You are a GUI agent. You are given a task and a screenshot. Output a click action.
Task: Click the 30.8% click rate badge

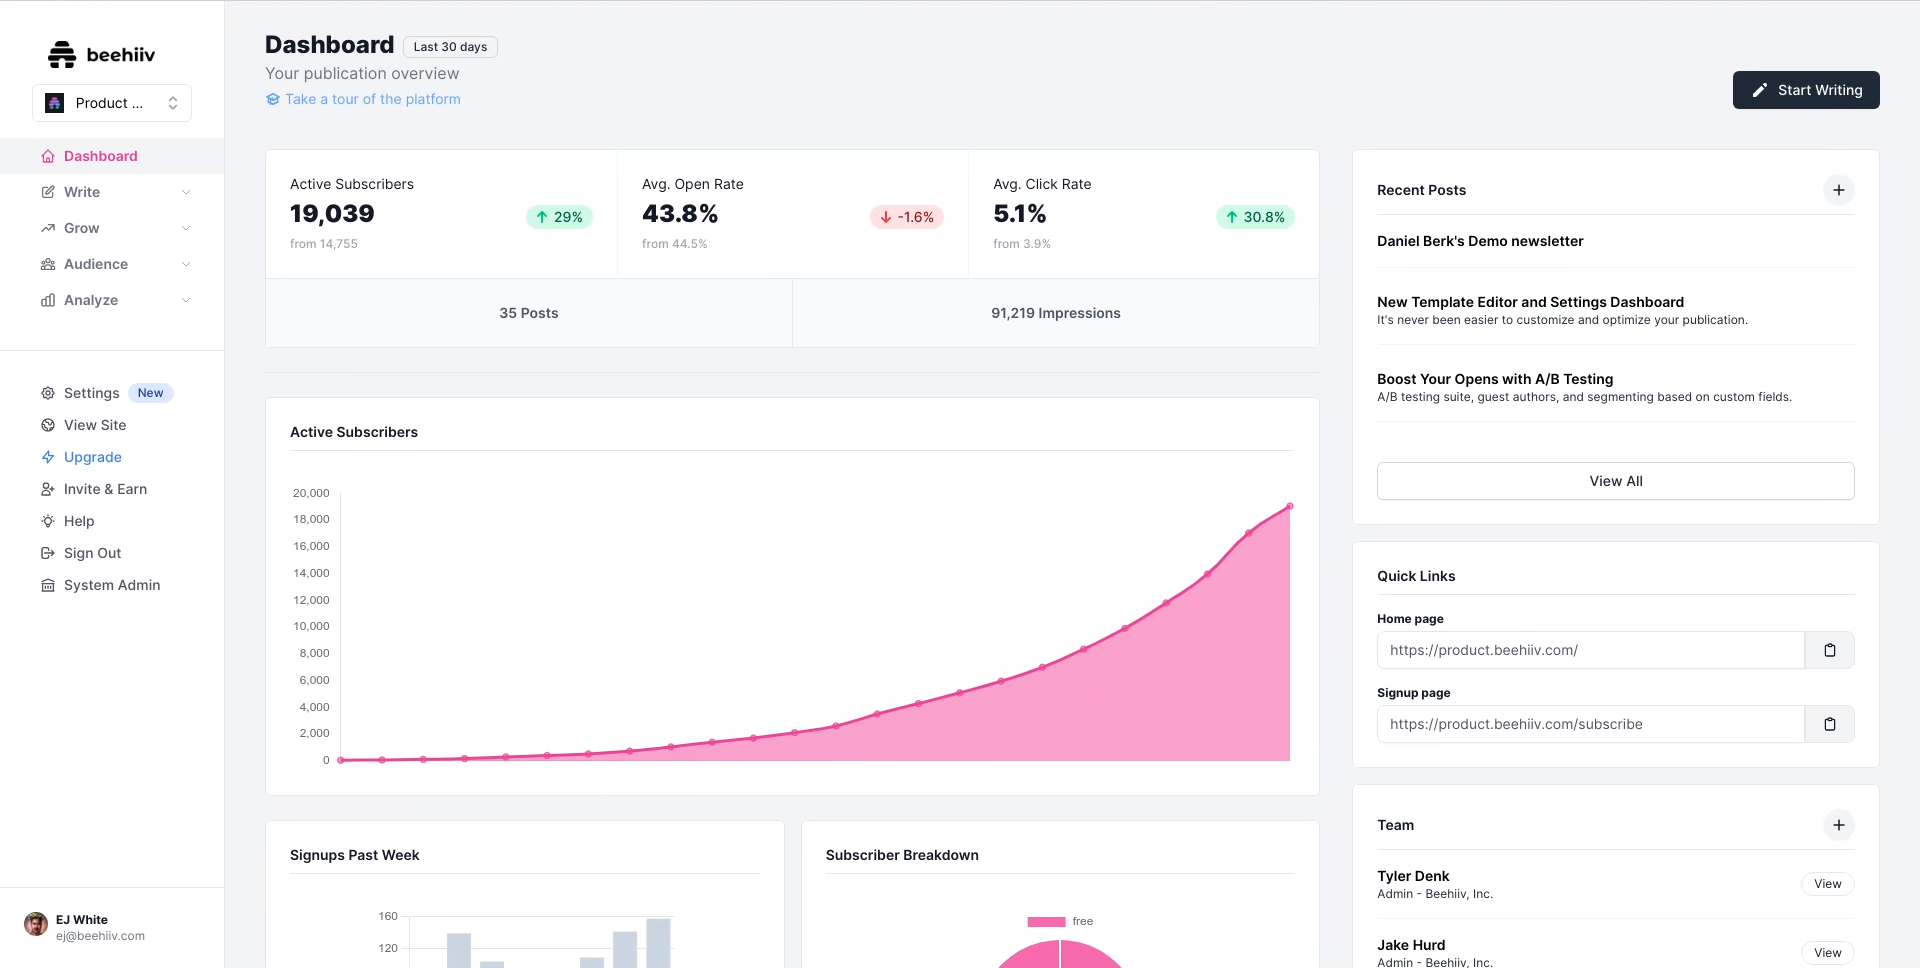(1255, 217)
